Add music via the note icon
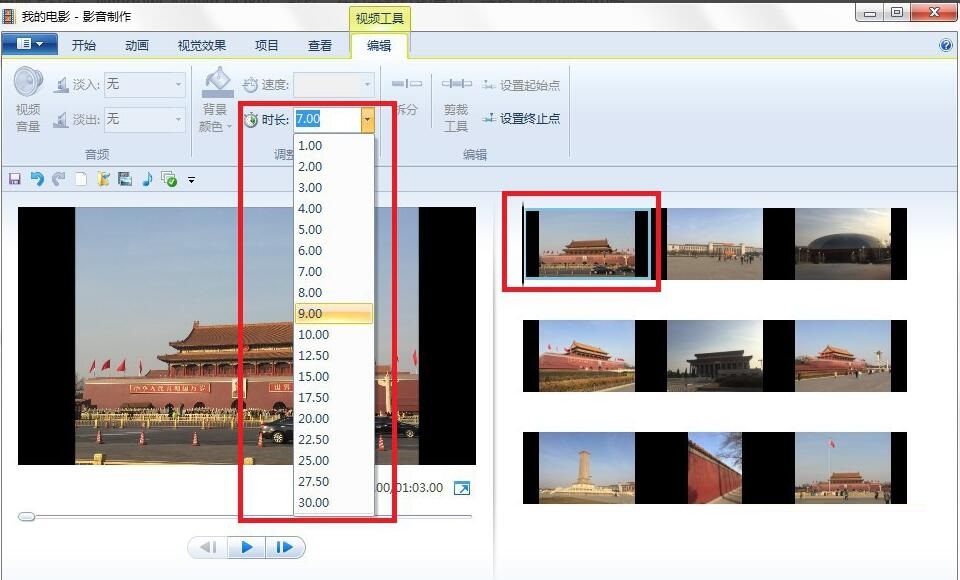Image resolution: width=960 pixels, height=580 pixels. tap(147, 179)
